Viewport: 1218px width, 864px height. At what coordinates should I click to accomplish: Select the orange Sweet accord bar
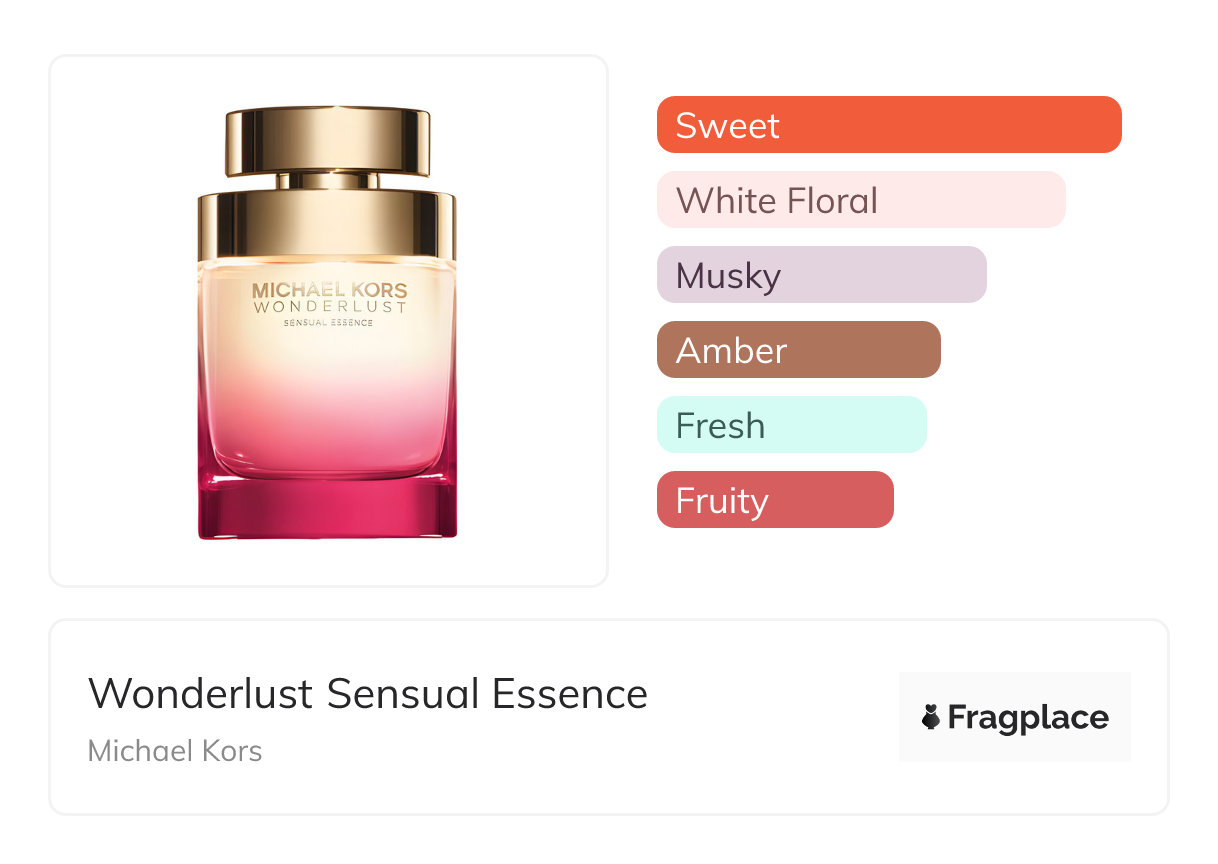(889, 125)
